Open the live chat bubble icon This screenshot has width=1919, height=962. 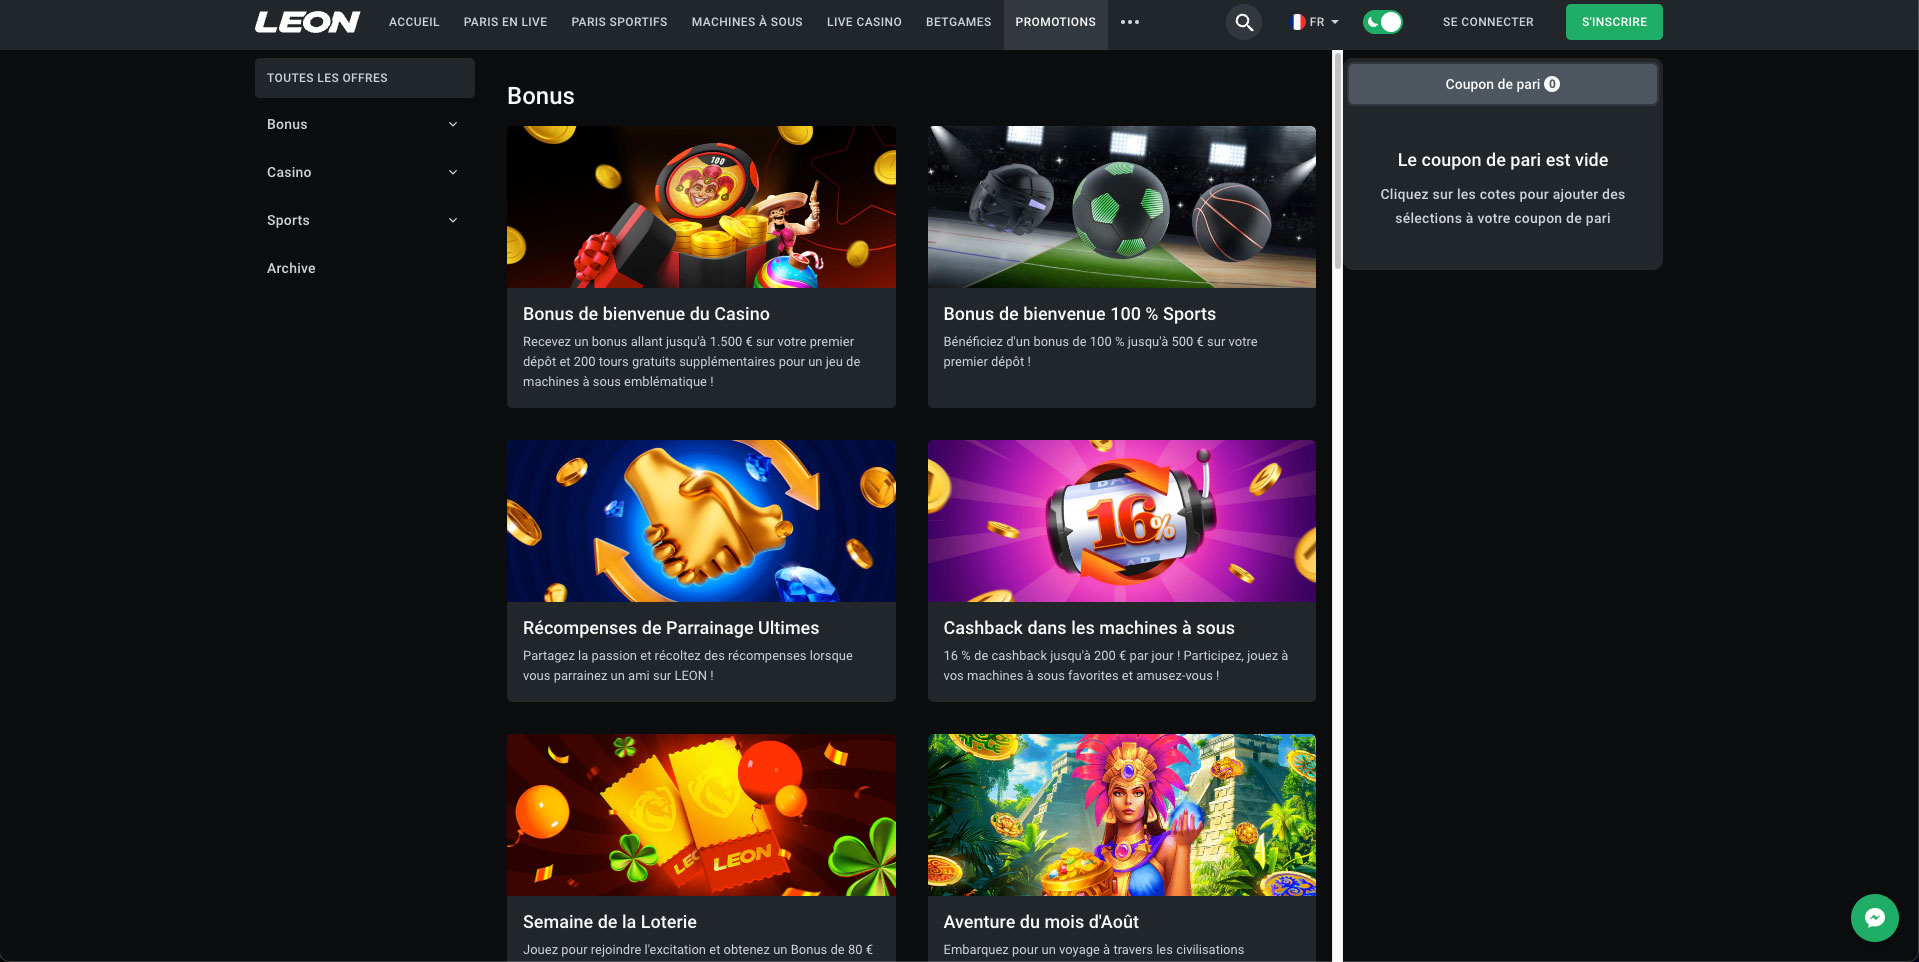tap(1874, 918)
